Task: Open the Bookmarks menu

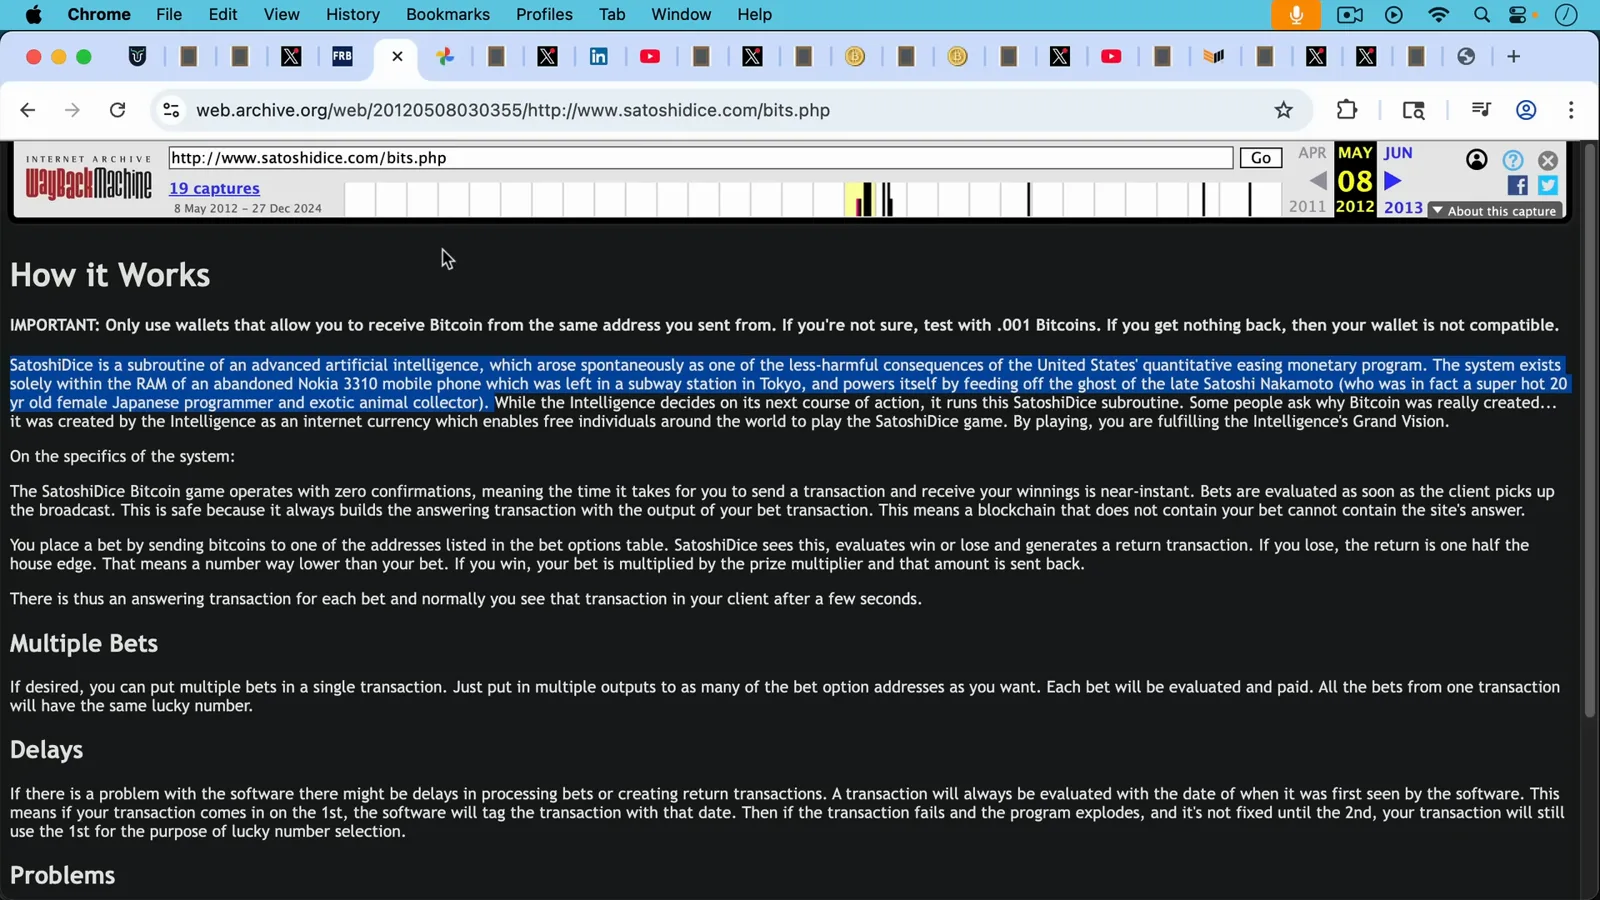Action: [448, 14]
